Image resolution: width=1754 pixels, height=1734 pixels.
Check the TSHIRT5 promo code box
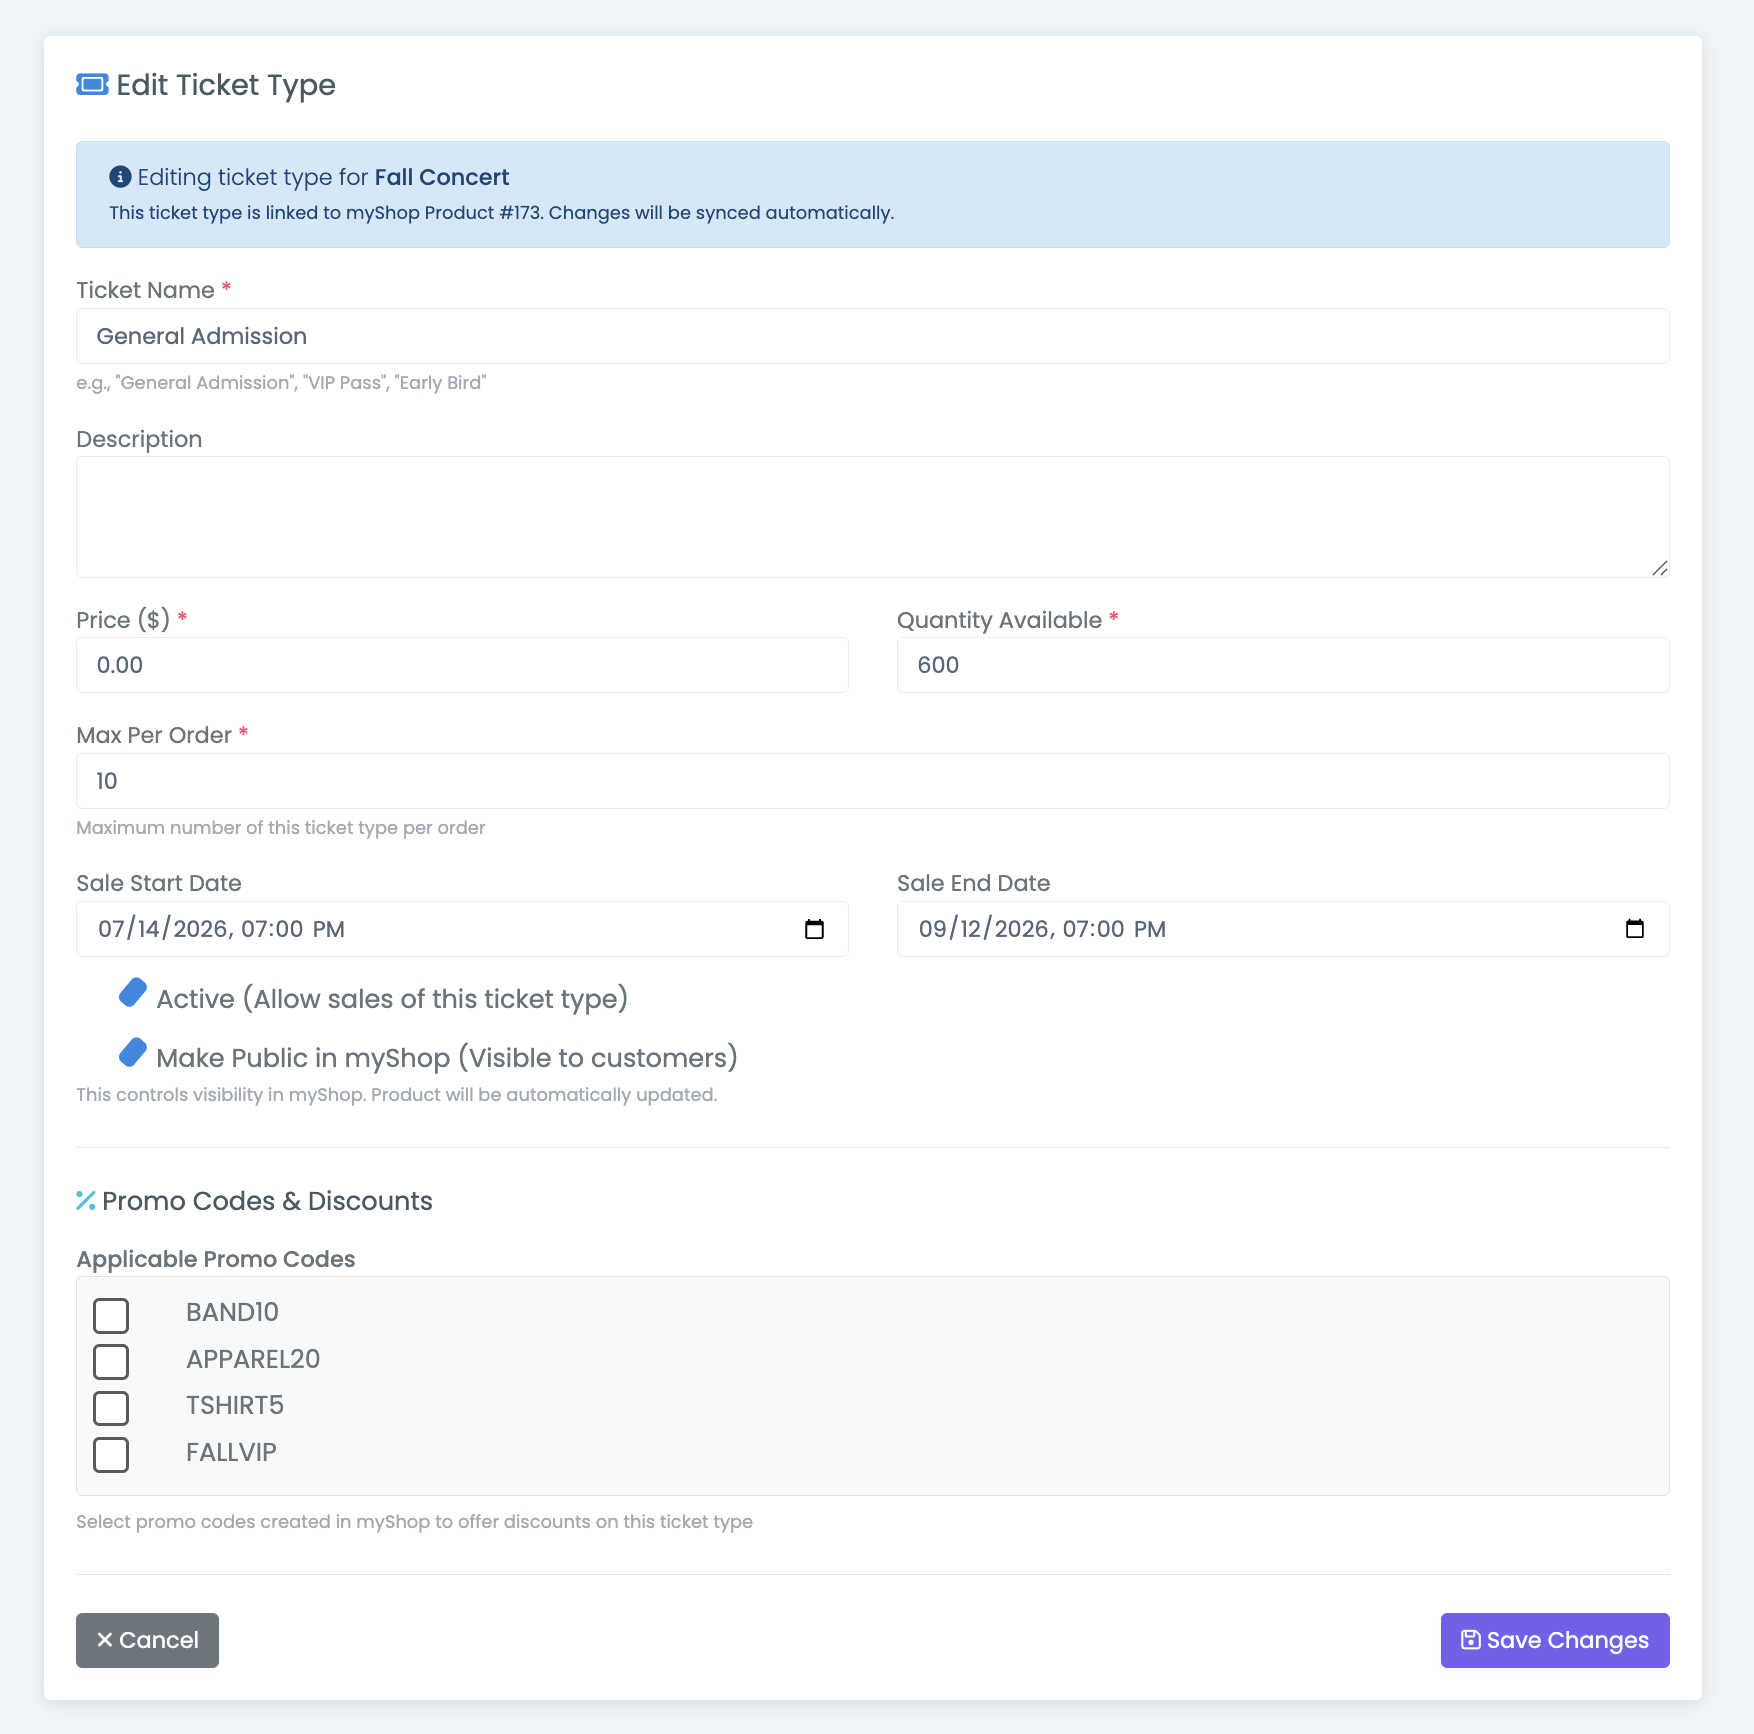point(111,1408)
